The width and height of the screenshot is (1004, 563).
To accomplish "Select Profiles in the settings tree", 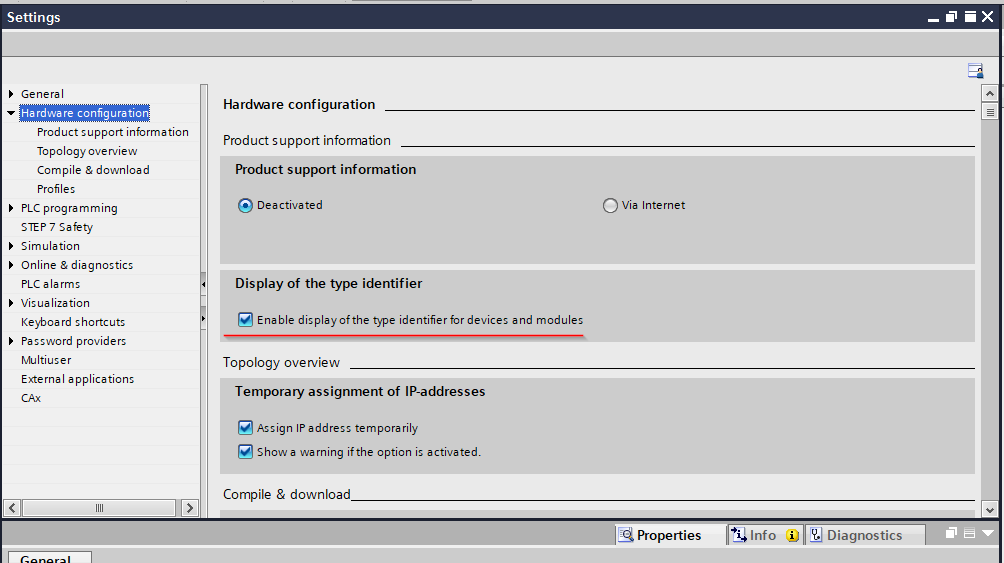I will tap(56, 189).
